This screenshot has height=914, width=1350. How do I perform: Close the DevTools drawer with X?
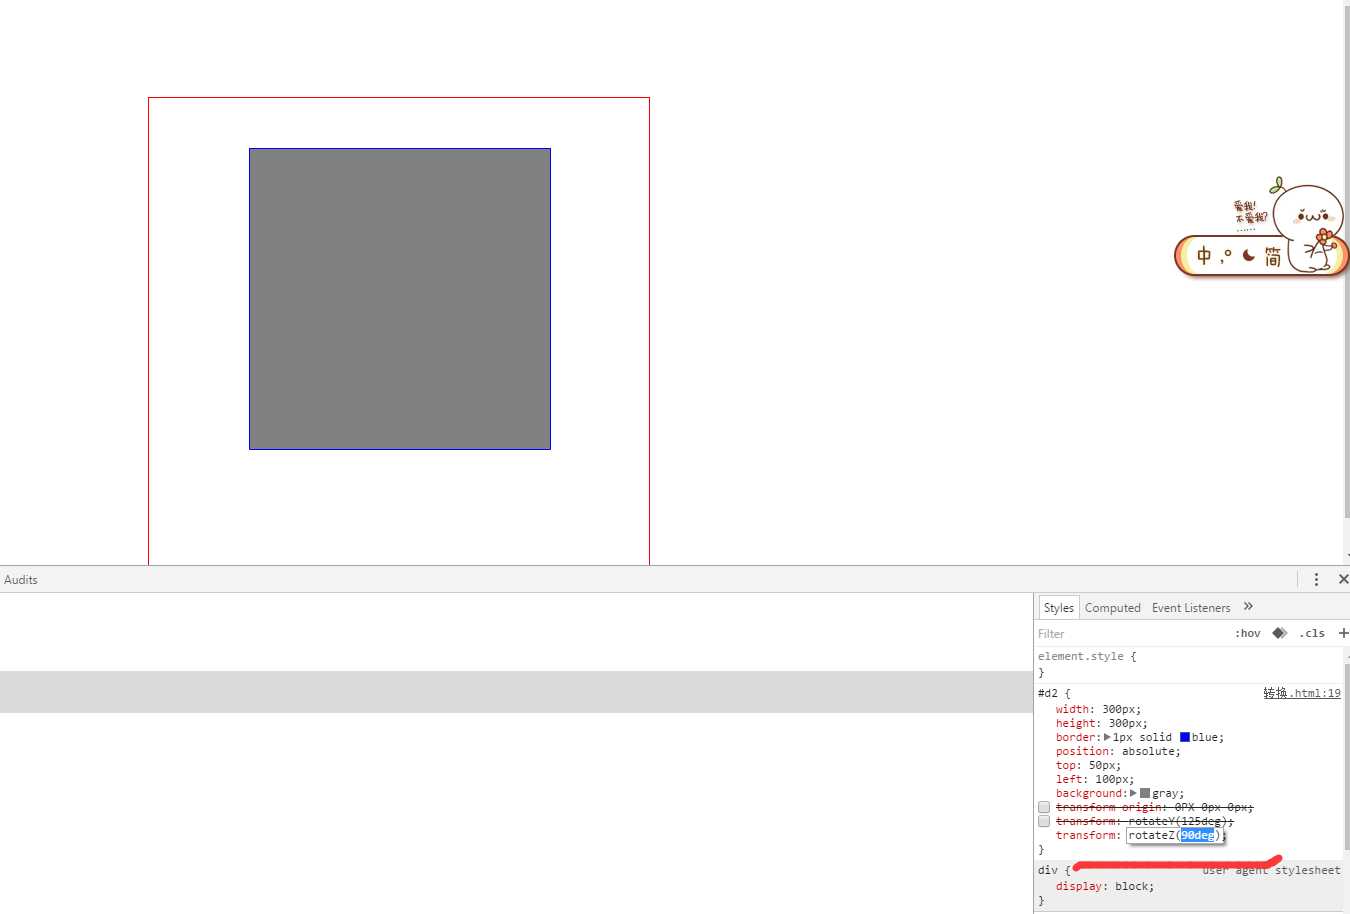point(1343,579)
